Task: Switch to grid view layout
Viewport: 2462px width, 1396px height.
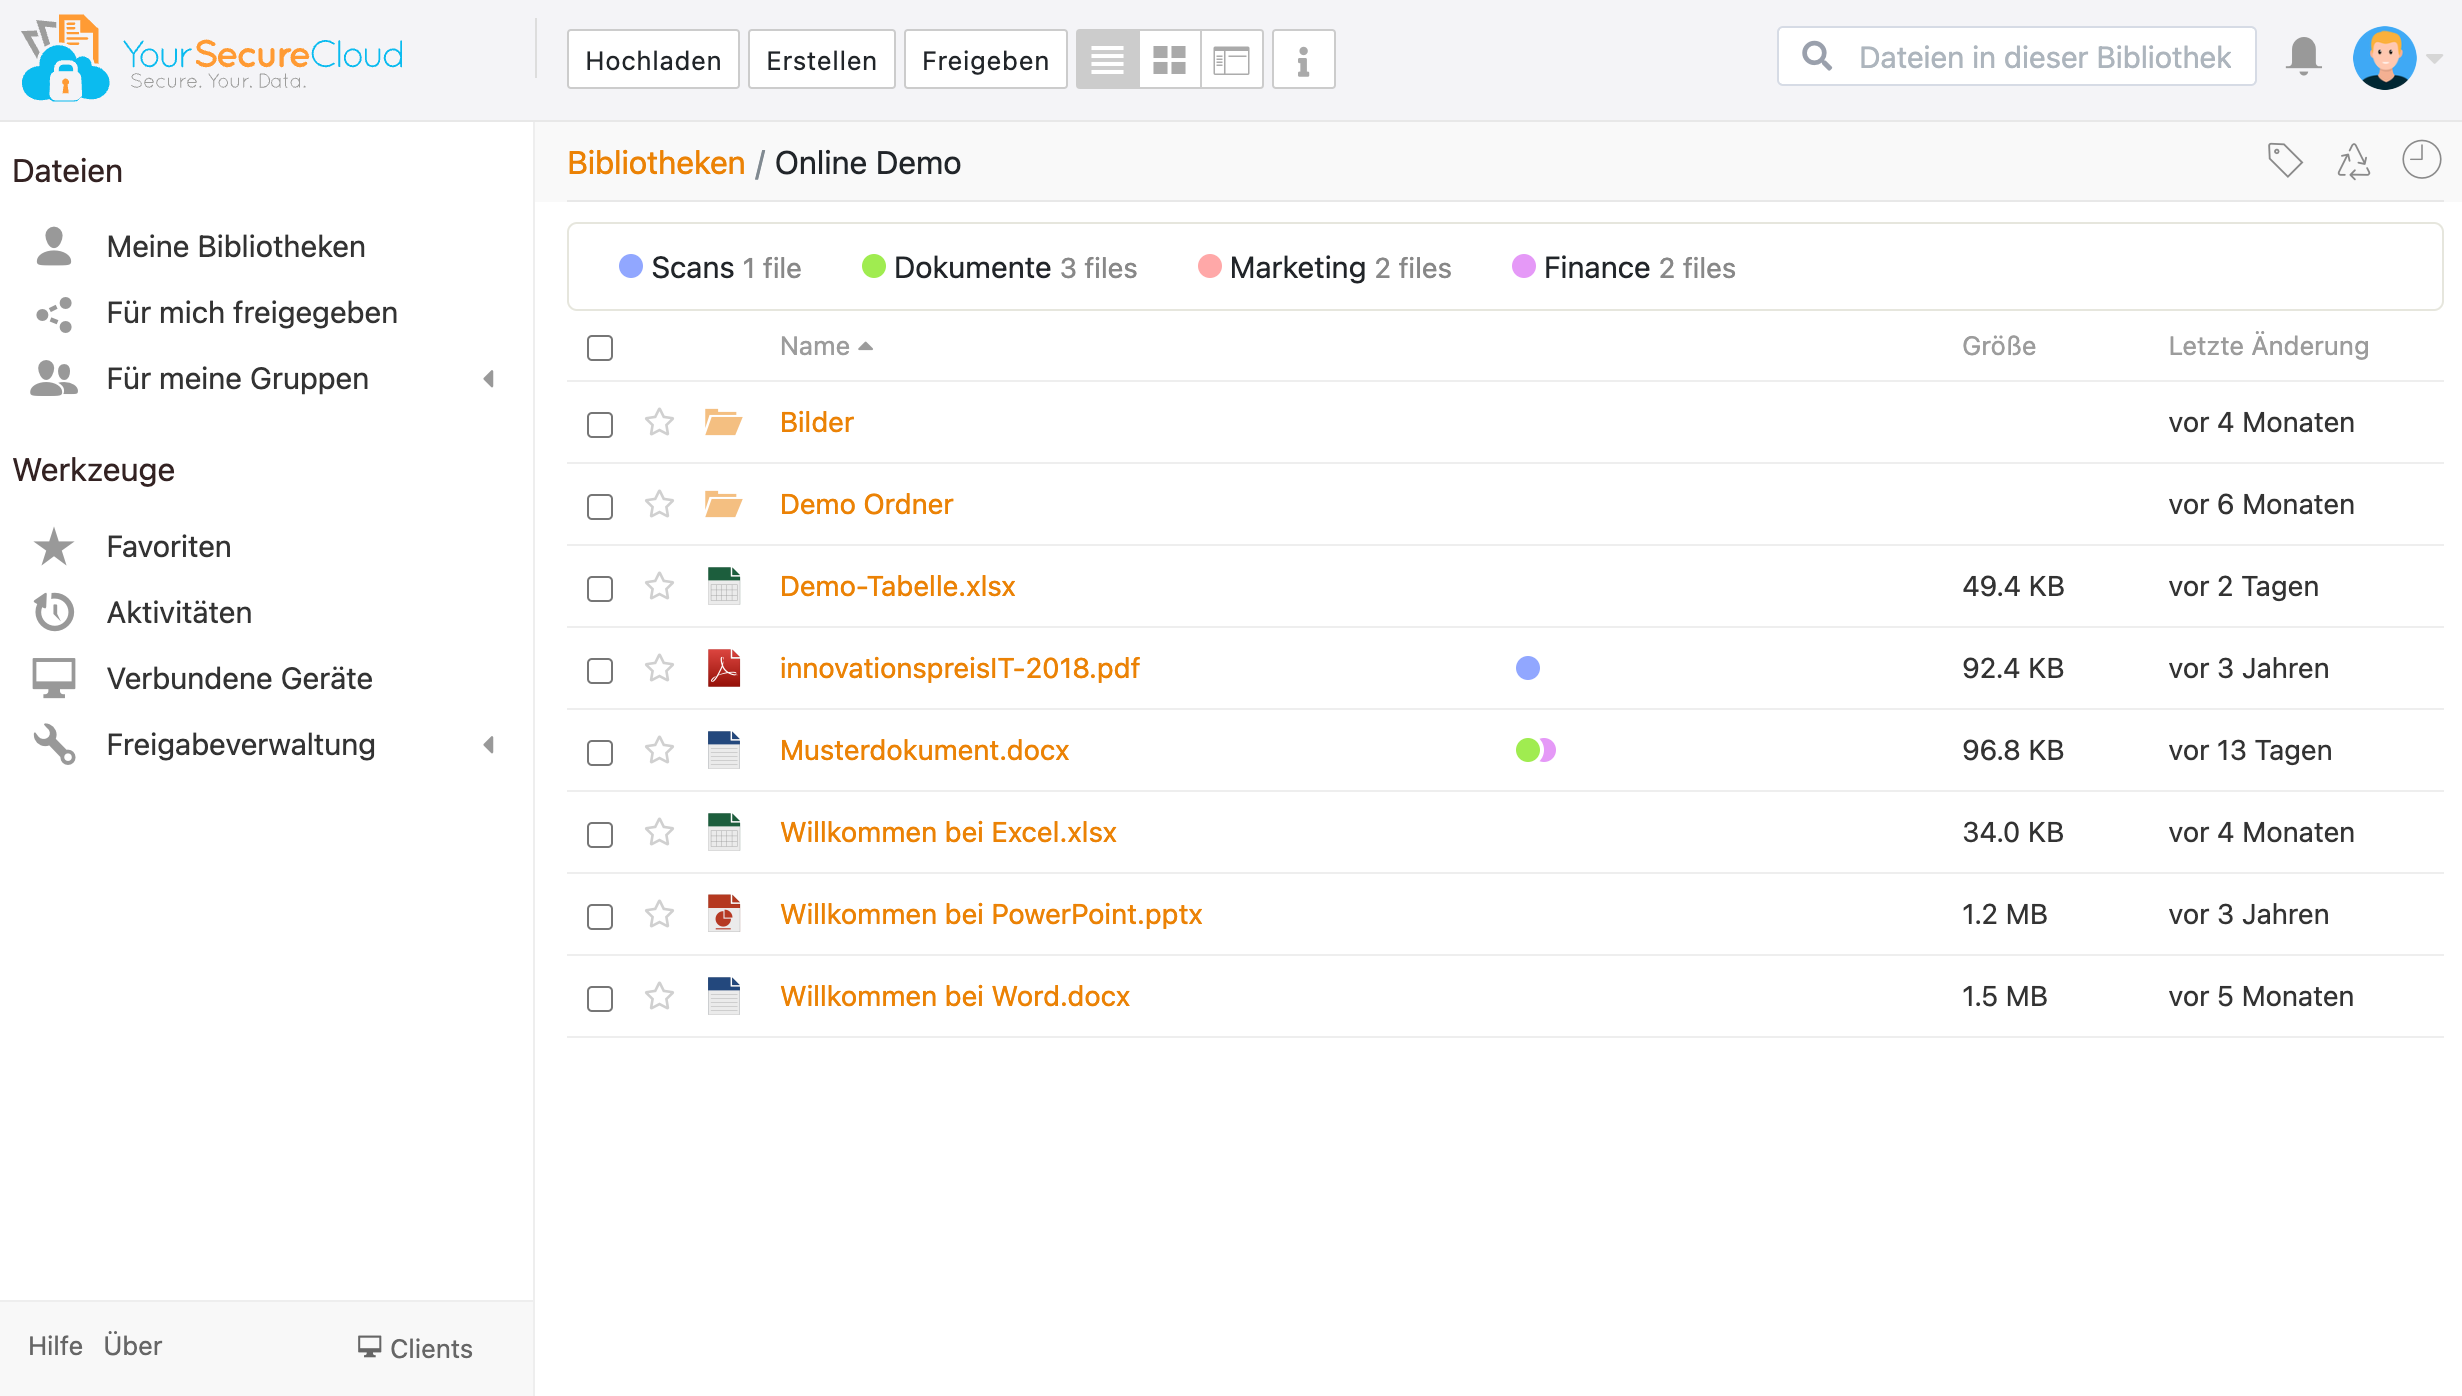Action: pos(1168,59)
